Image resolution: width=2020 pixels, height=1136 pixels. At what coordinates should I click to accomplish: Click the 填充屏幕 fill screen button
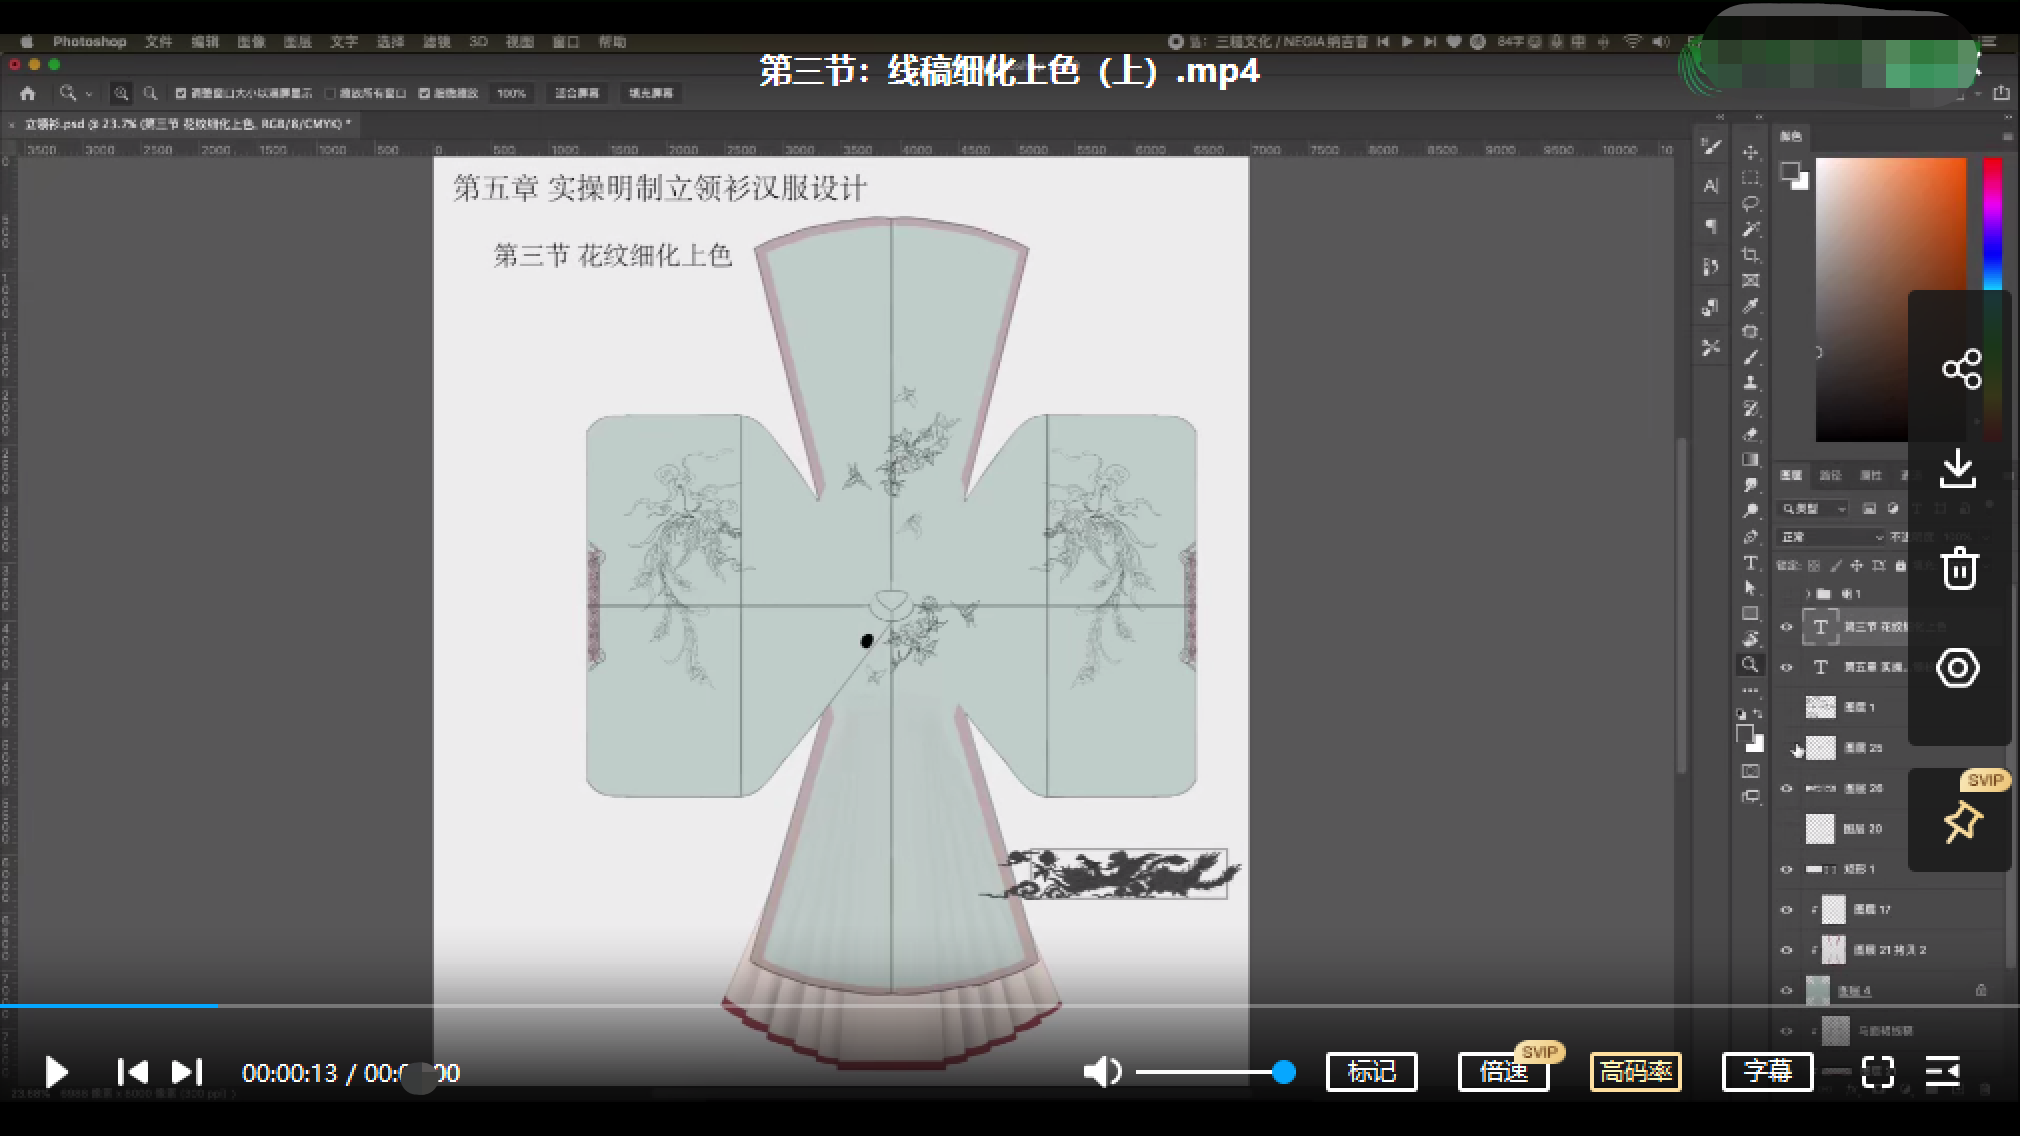pyautogui.click(x=650, y=93)
